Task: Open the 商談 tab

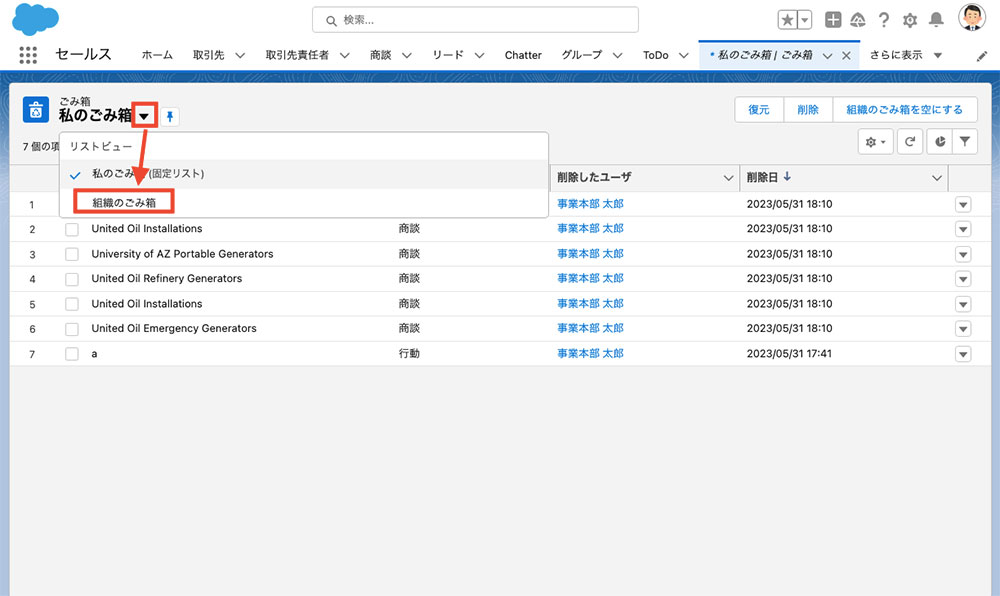Action: 381,55
